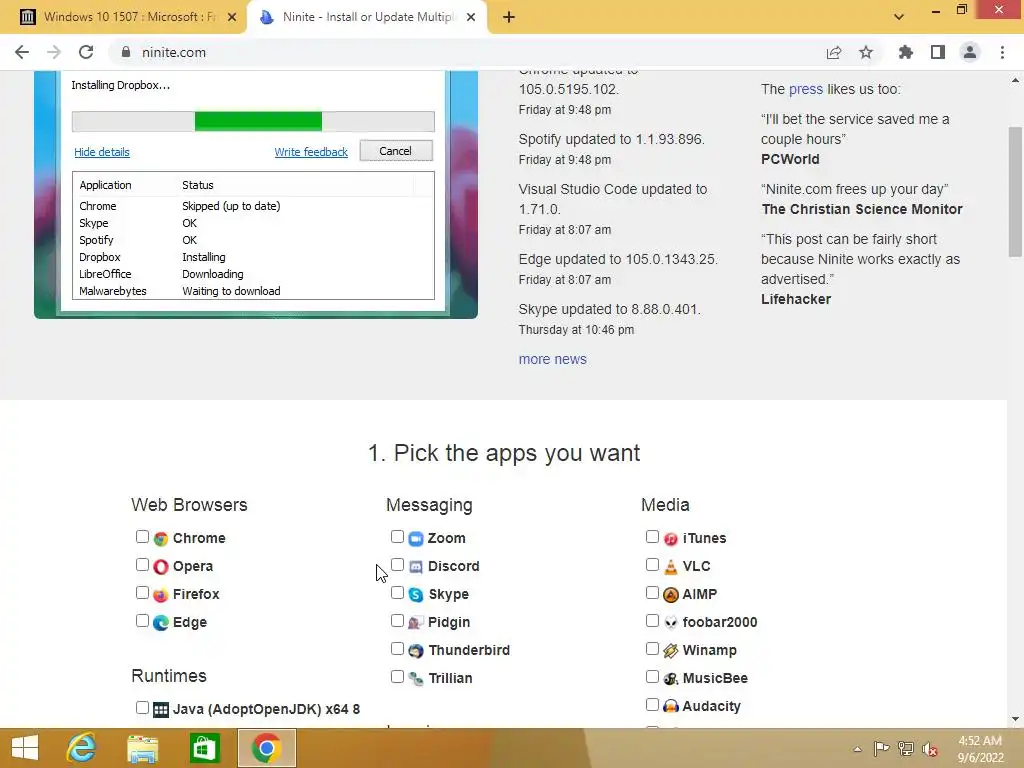Open the Store from the taskbar
1024x768 pixels.
pyautogui.click(x=204, y=748)
